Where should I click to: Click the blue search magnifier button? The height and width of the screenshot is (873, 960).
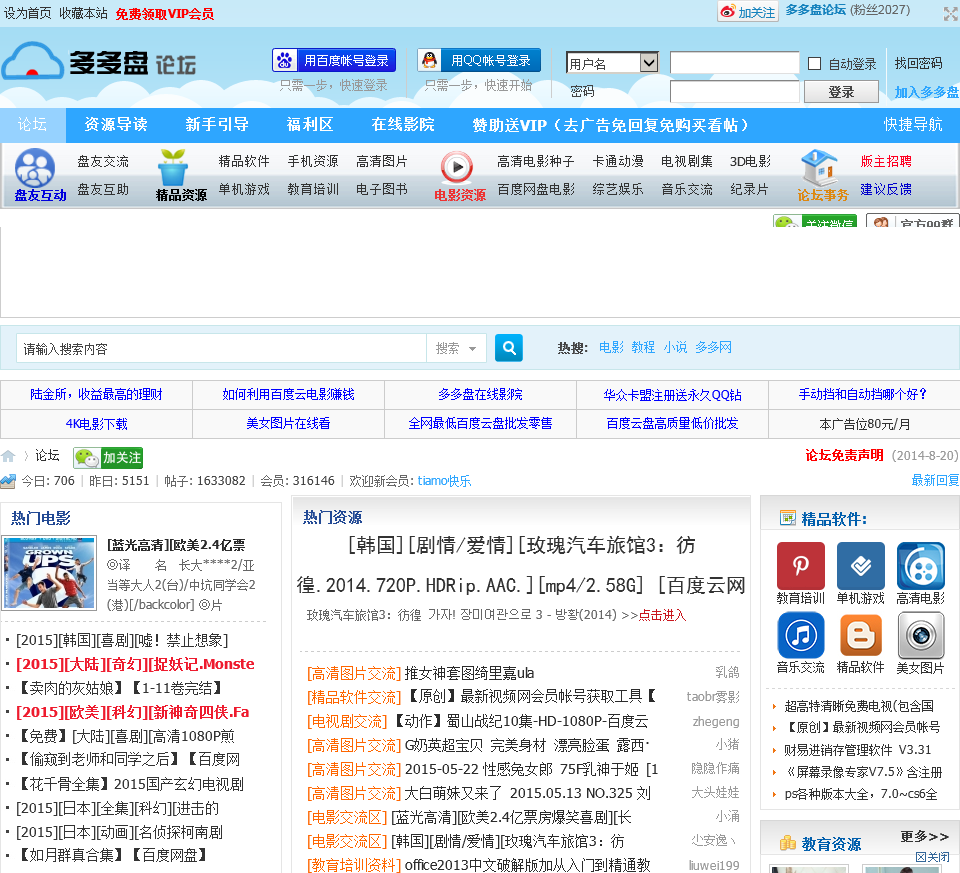click(509, 348)
